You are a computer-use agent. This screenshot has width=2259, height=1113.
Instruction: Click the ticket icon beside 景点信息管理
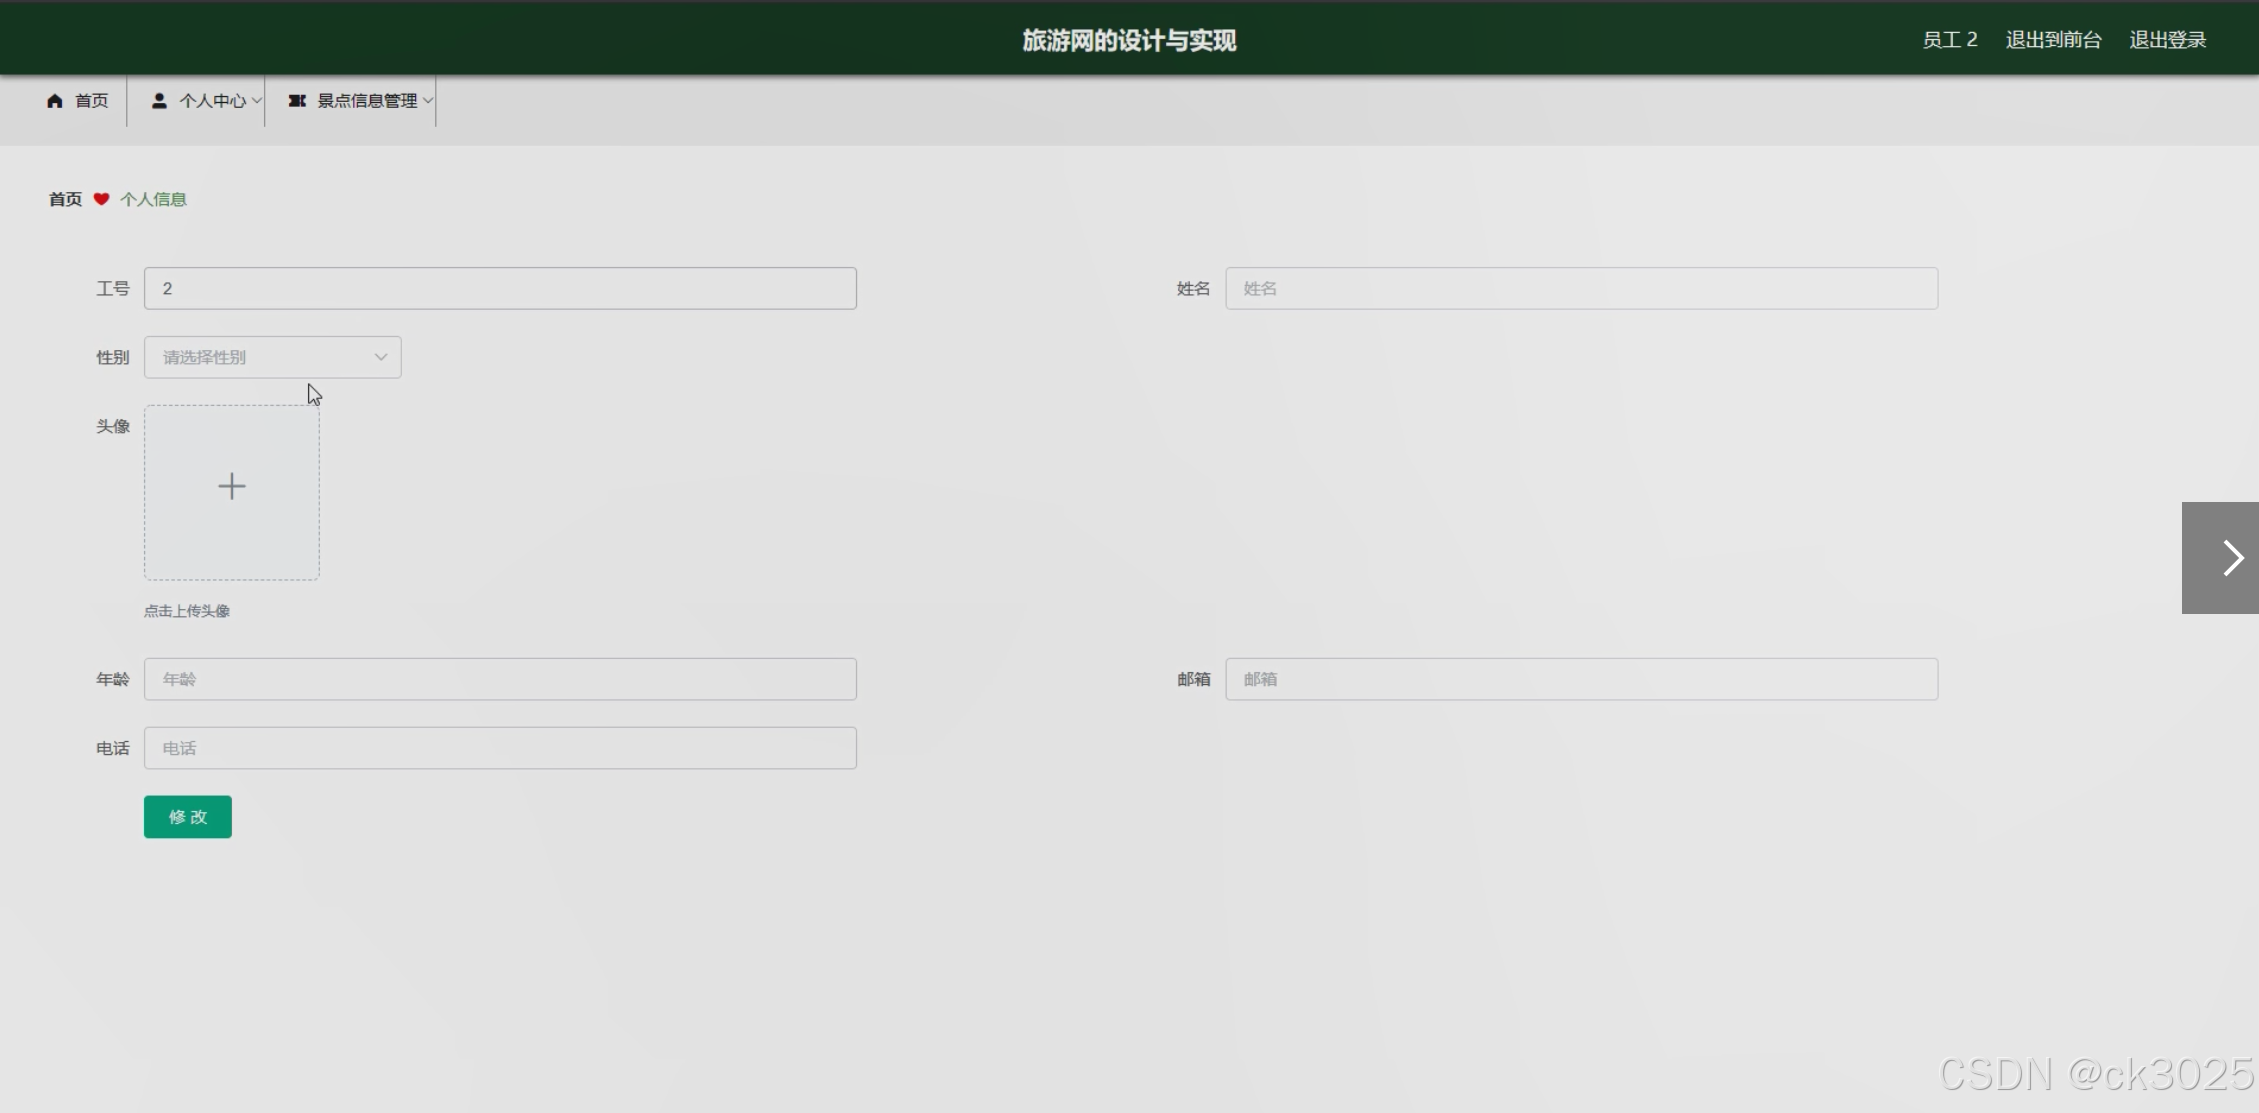coord(297,101)
